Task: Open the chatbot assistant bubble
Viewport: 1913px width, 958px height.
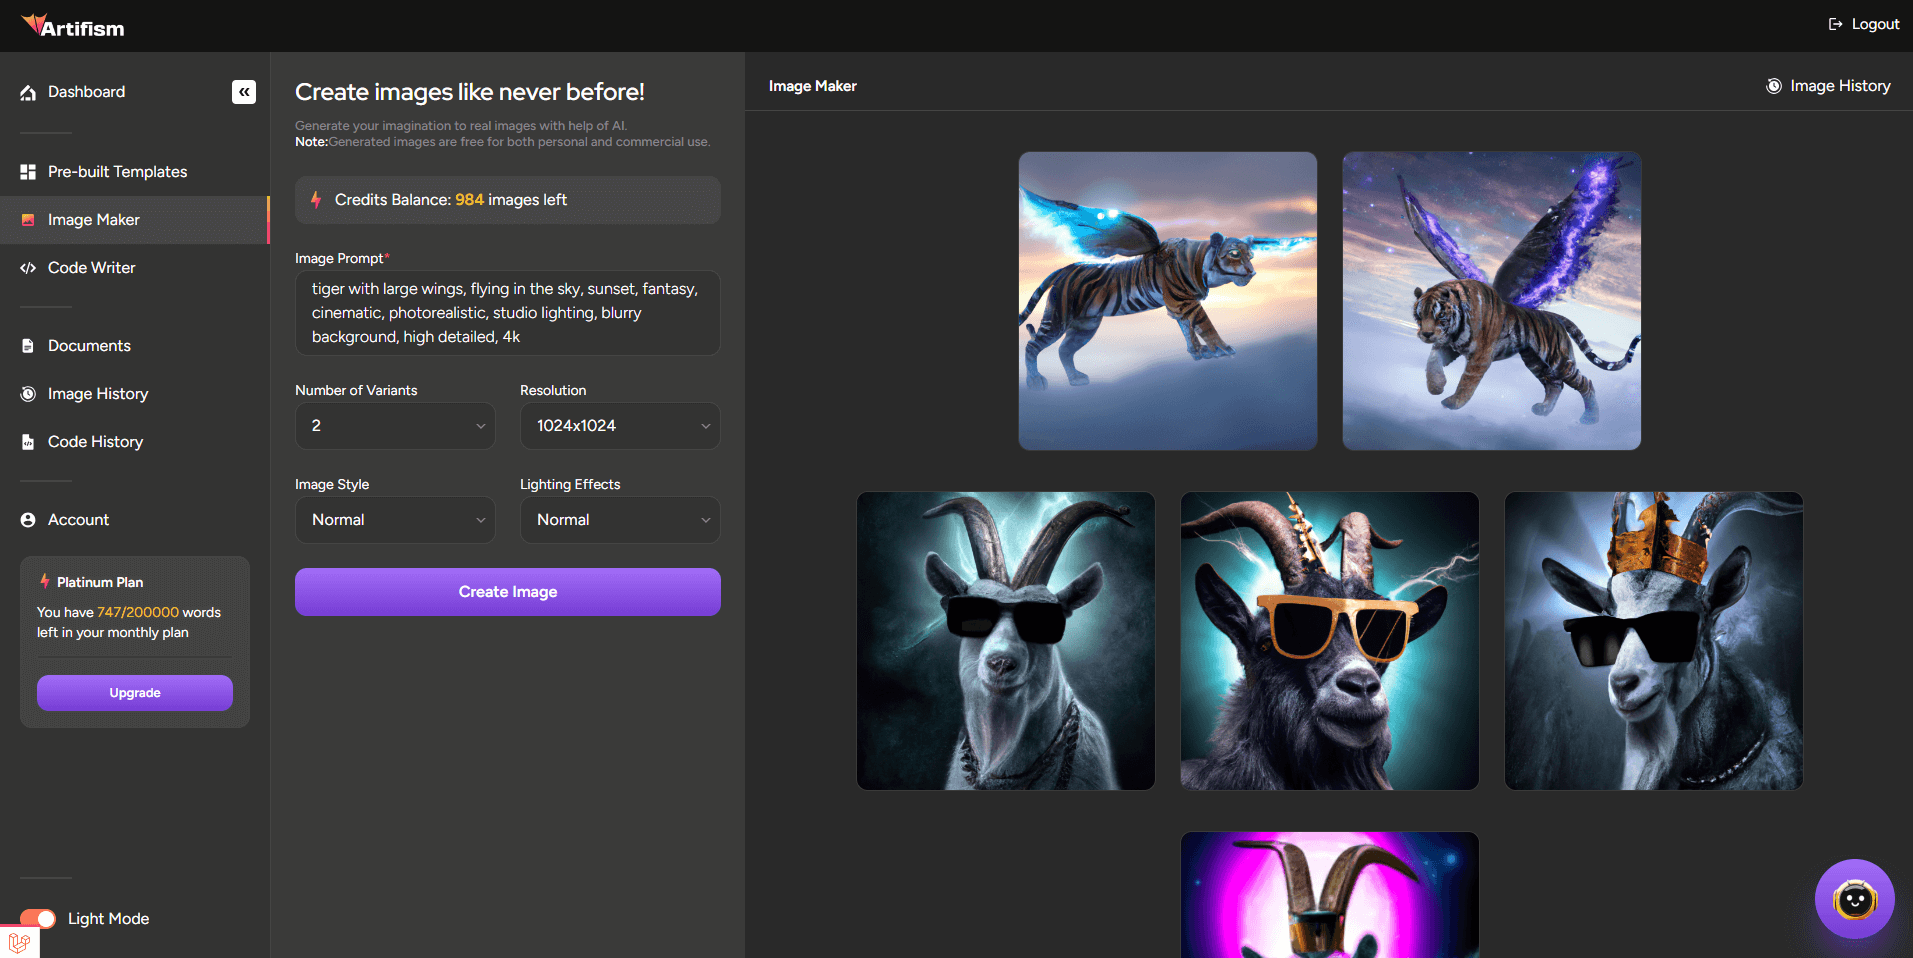Action: click(x=1855, y=899)
